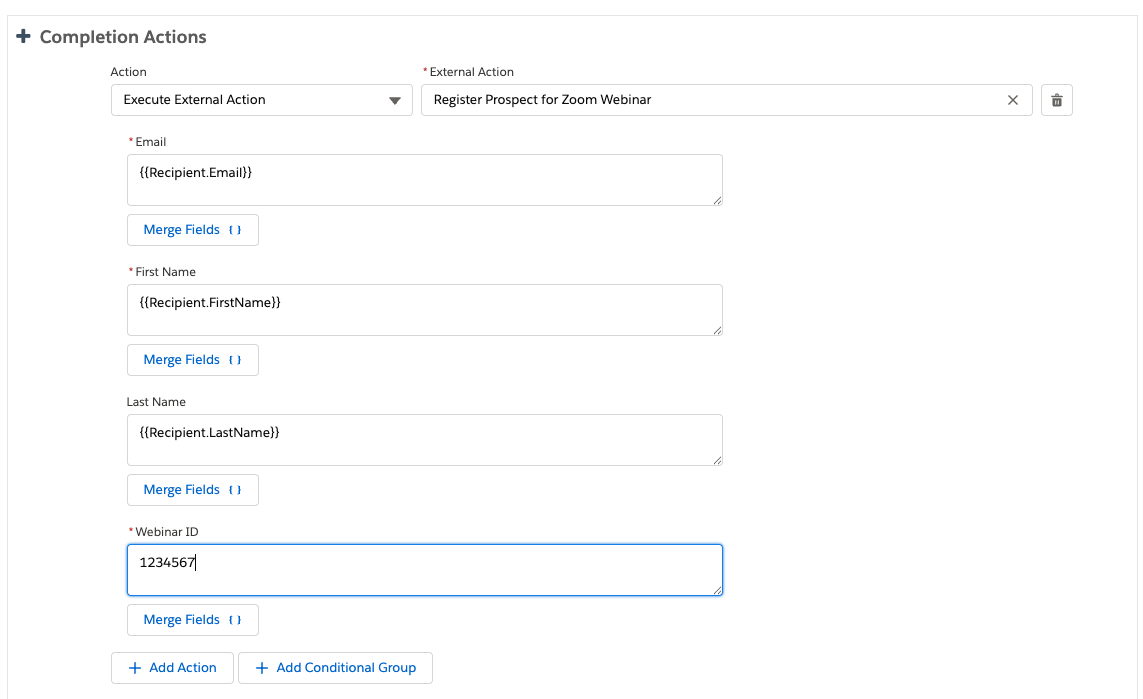
Task: Open Merge Fields below the Email field
Action: (x=192, y=230)
